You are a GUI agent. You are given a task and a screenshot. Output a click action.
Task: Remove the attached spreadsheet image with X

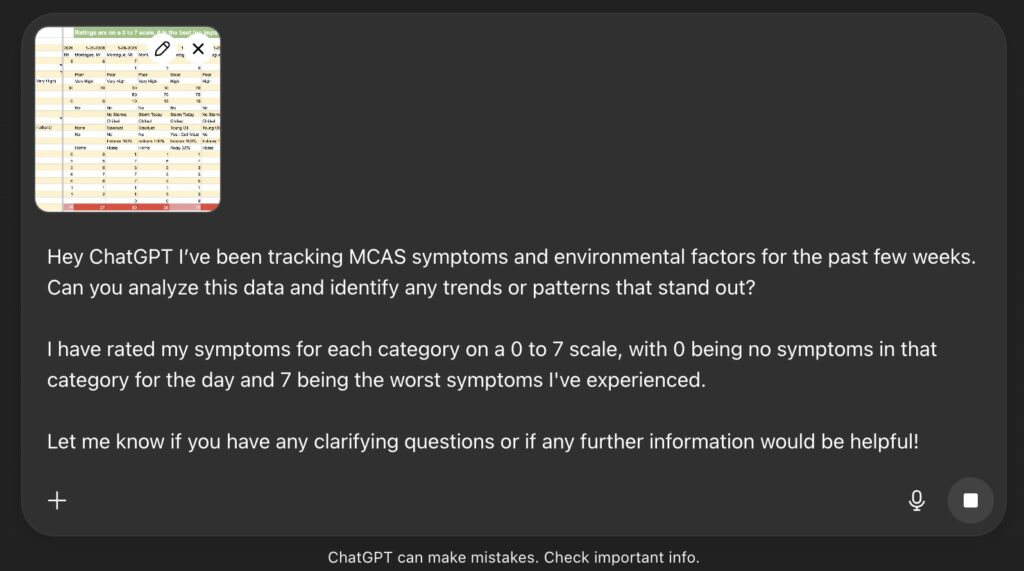point(198,48)
